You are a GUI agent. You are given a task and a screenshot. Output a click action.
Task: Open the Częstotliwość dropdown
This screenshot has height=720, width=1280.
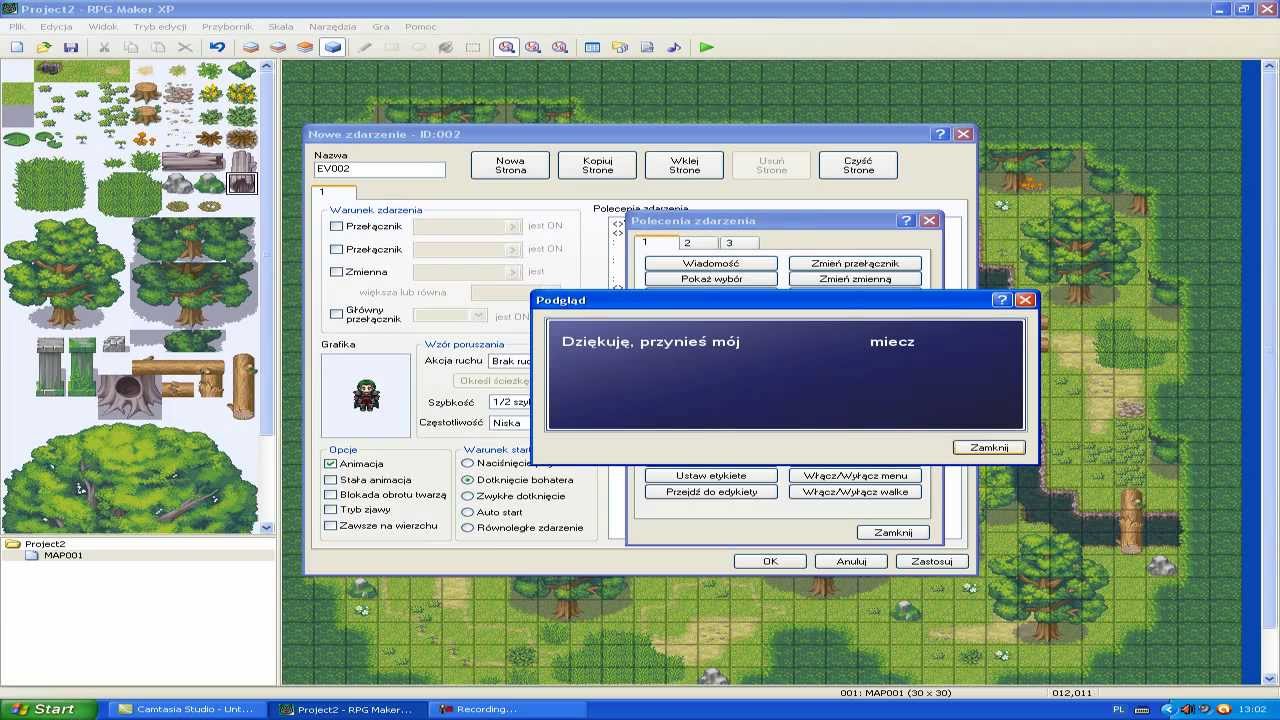point(509,423)
